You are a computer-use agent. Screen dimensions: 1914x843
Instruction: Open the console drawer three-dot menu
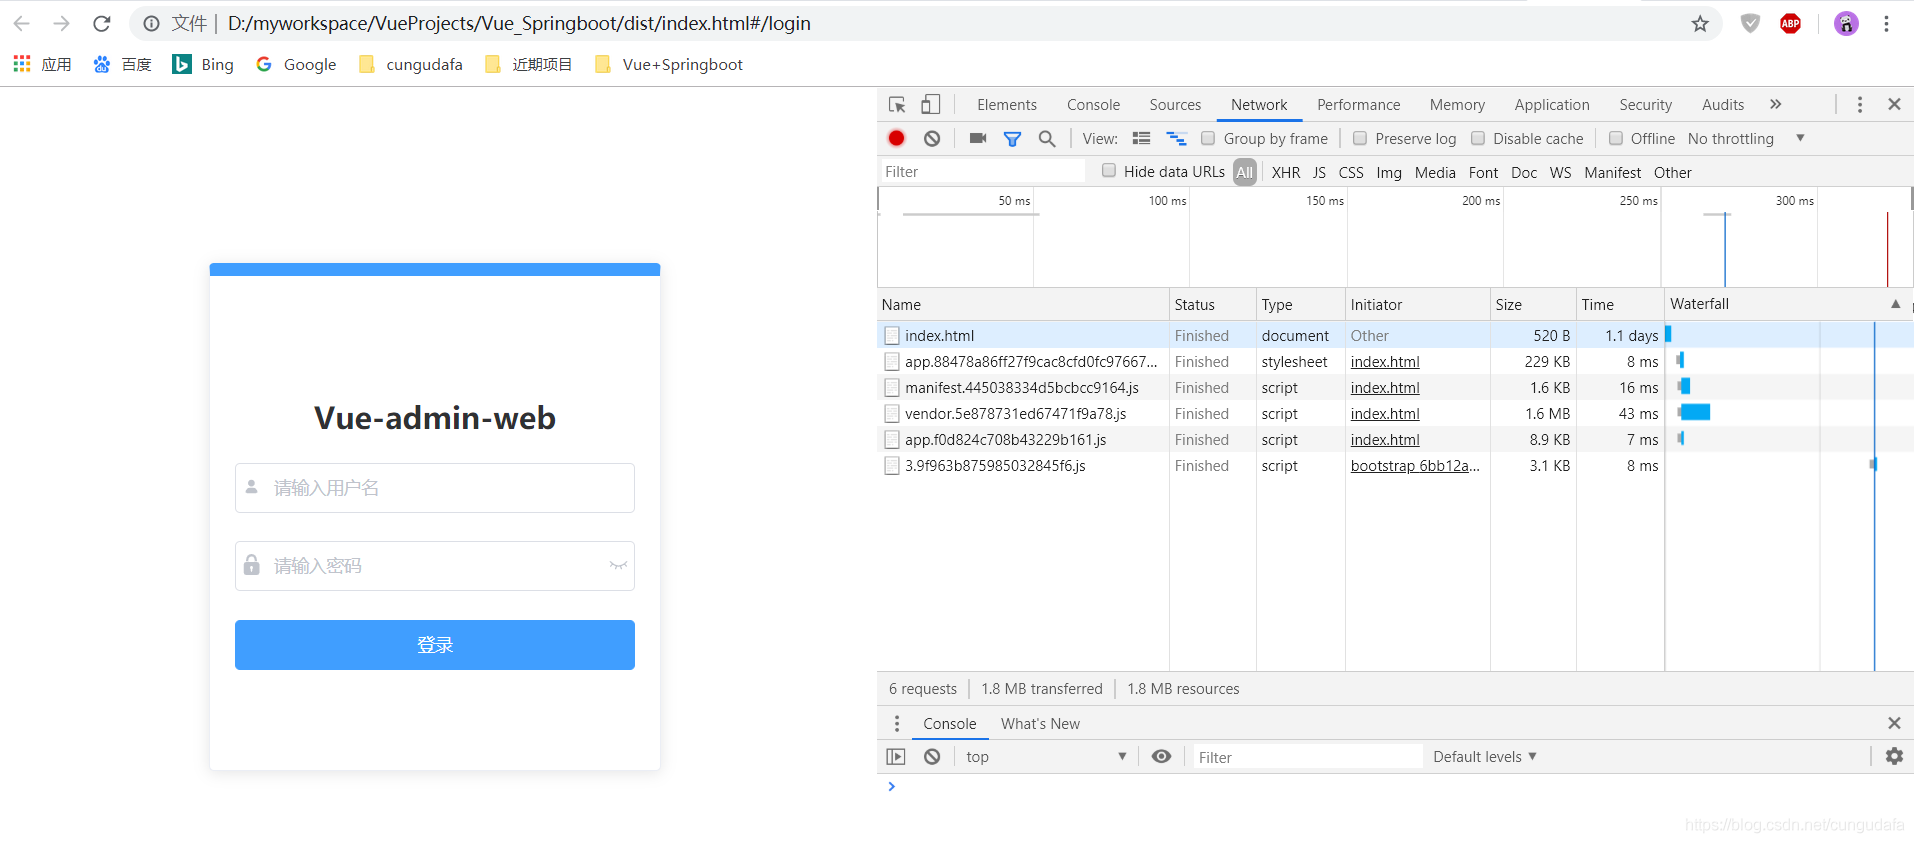[897, 723]
